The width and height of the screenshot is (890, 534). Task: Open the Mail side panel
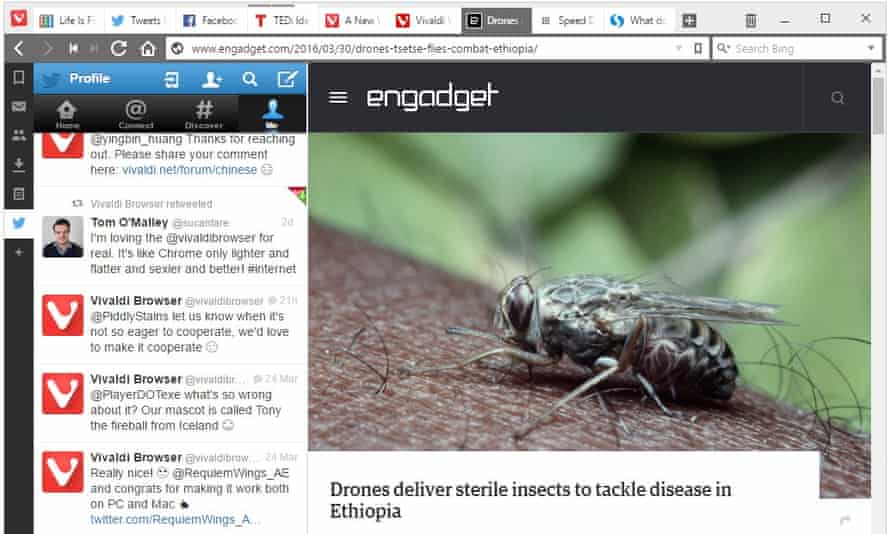[x=19, y=107]
